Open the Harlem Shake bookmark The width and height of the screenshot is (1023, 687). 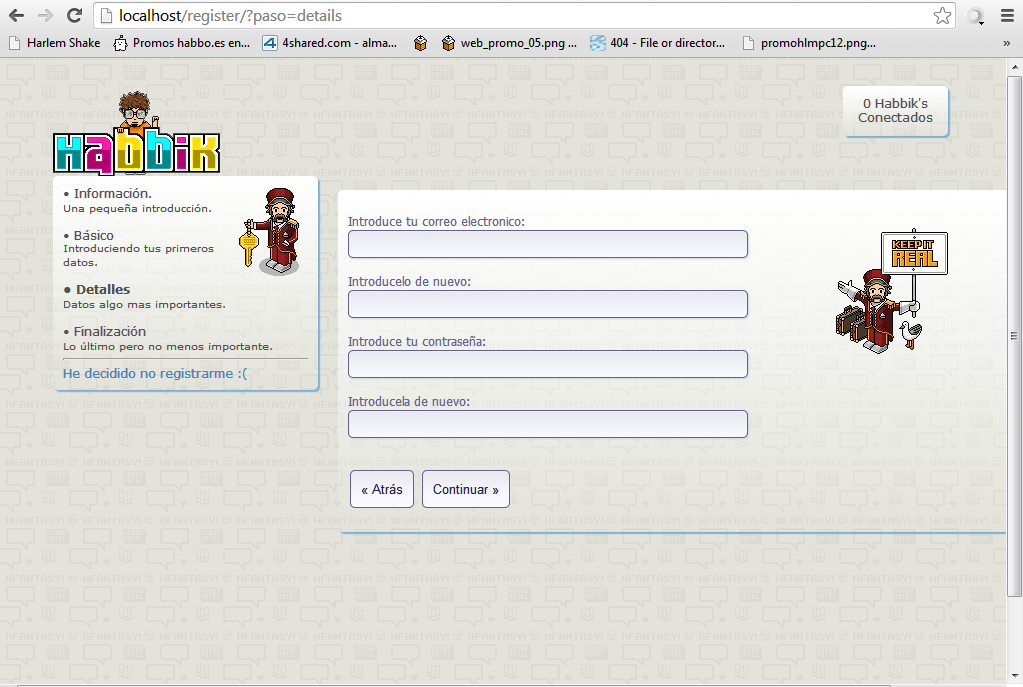[55, 43]
